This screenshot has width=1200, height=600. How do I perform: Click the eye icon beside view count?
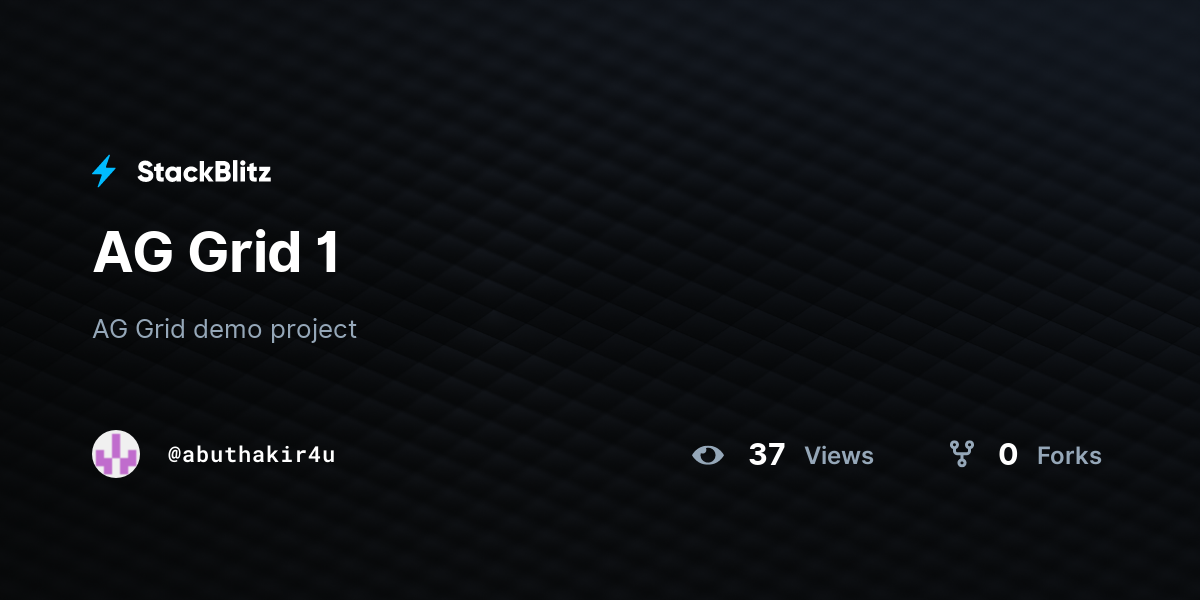(x=708, y=455)
